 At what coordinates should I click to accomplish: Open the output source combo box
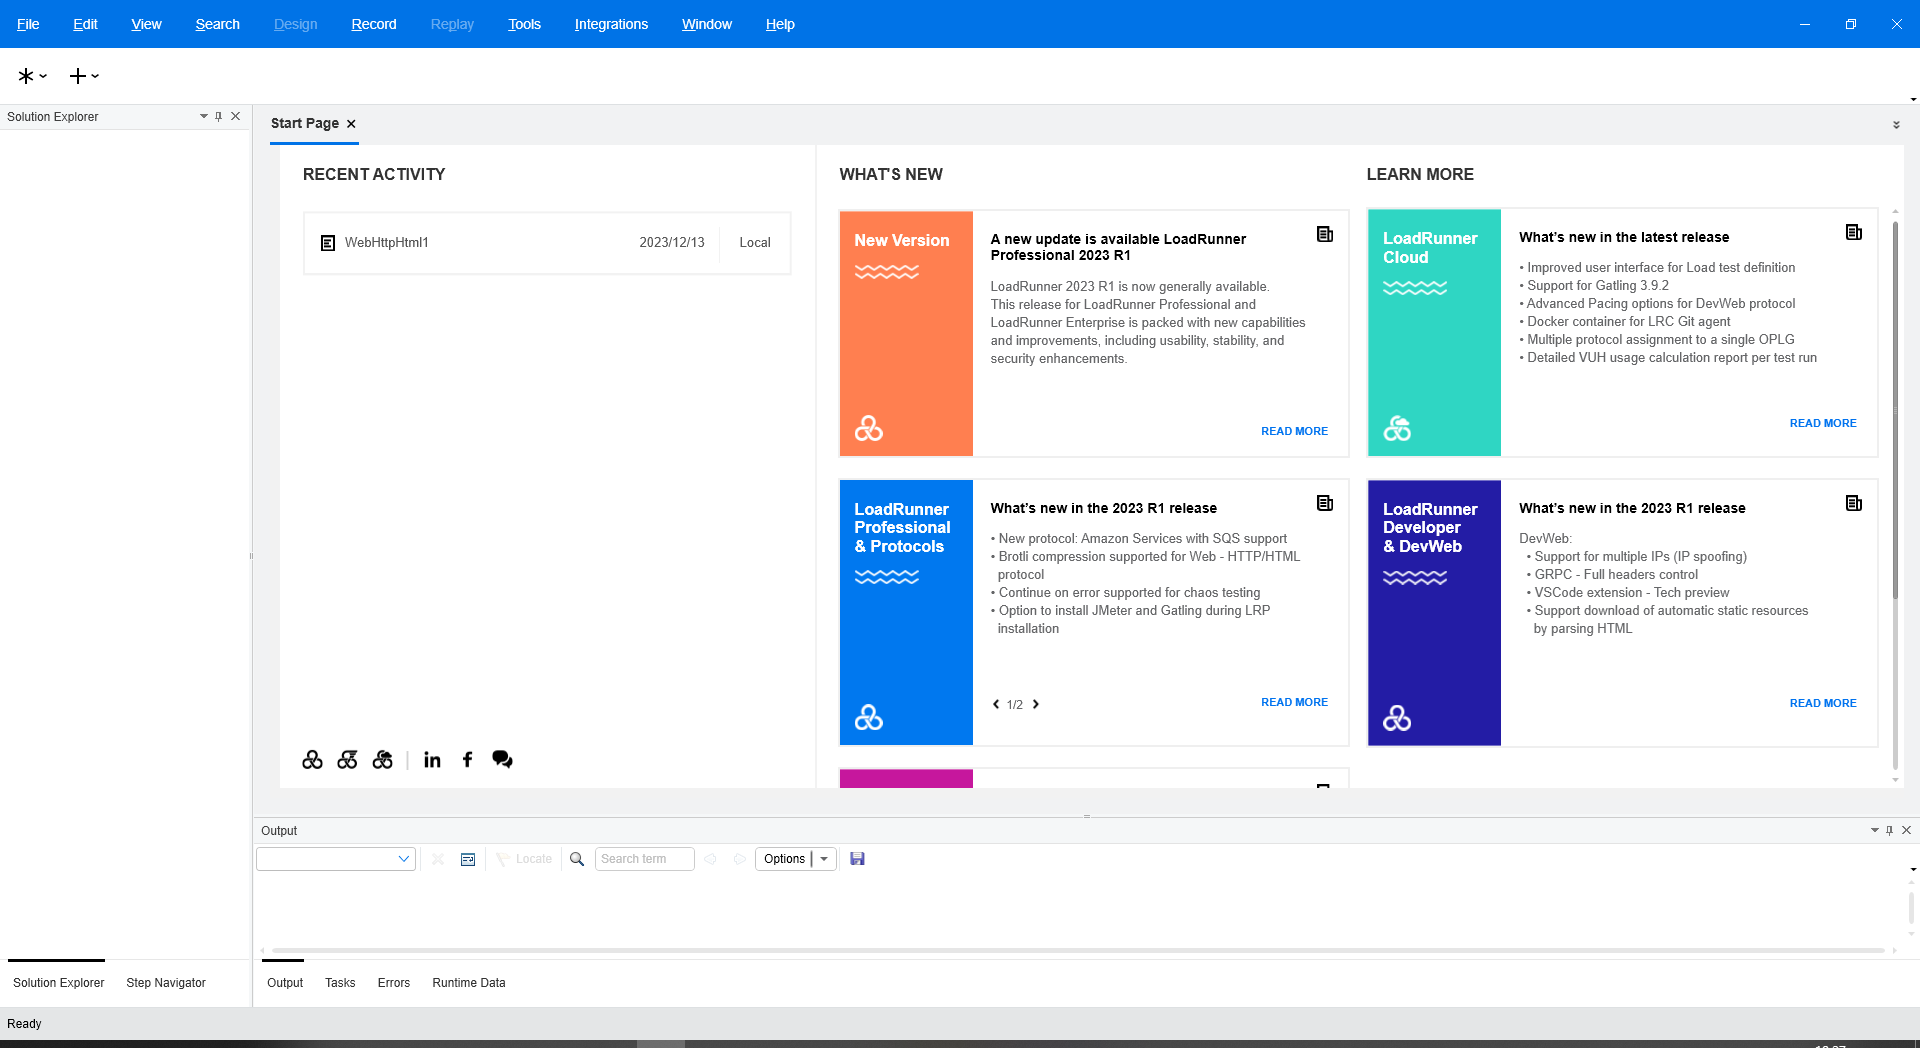tap(336, 859)
